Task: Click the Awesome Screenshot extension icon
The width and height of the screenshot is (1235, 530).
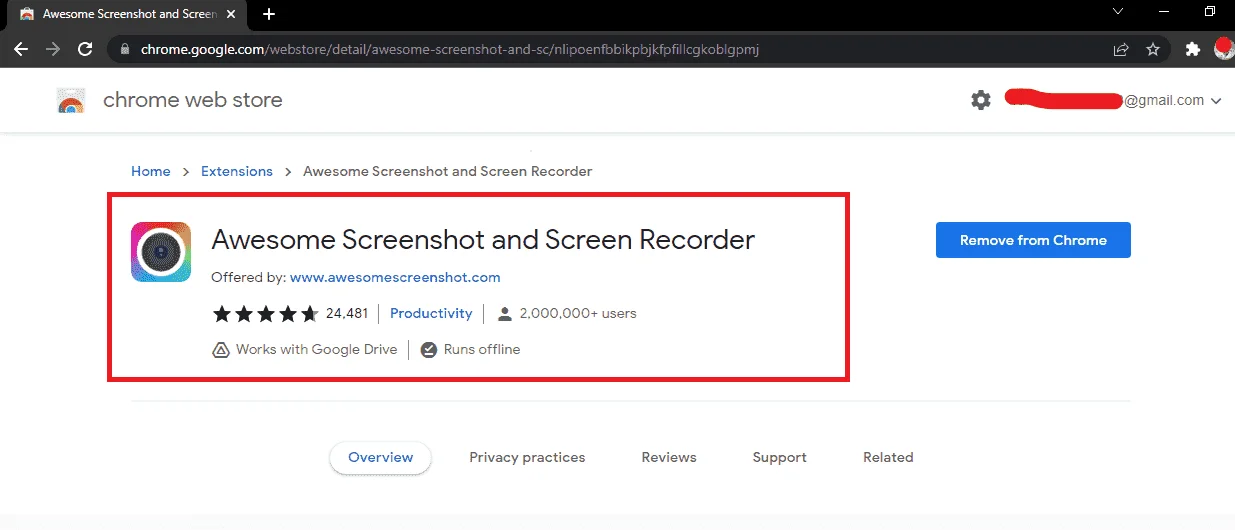Action: coord(161,252)
